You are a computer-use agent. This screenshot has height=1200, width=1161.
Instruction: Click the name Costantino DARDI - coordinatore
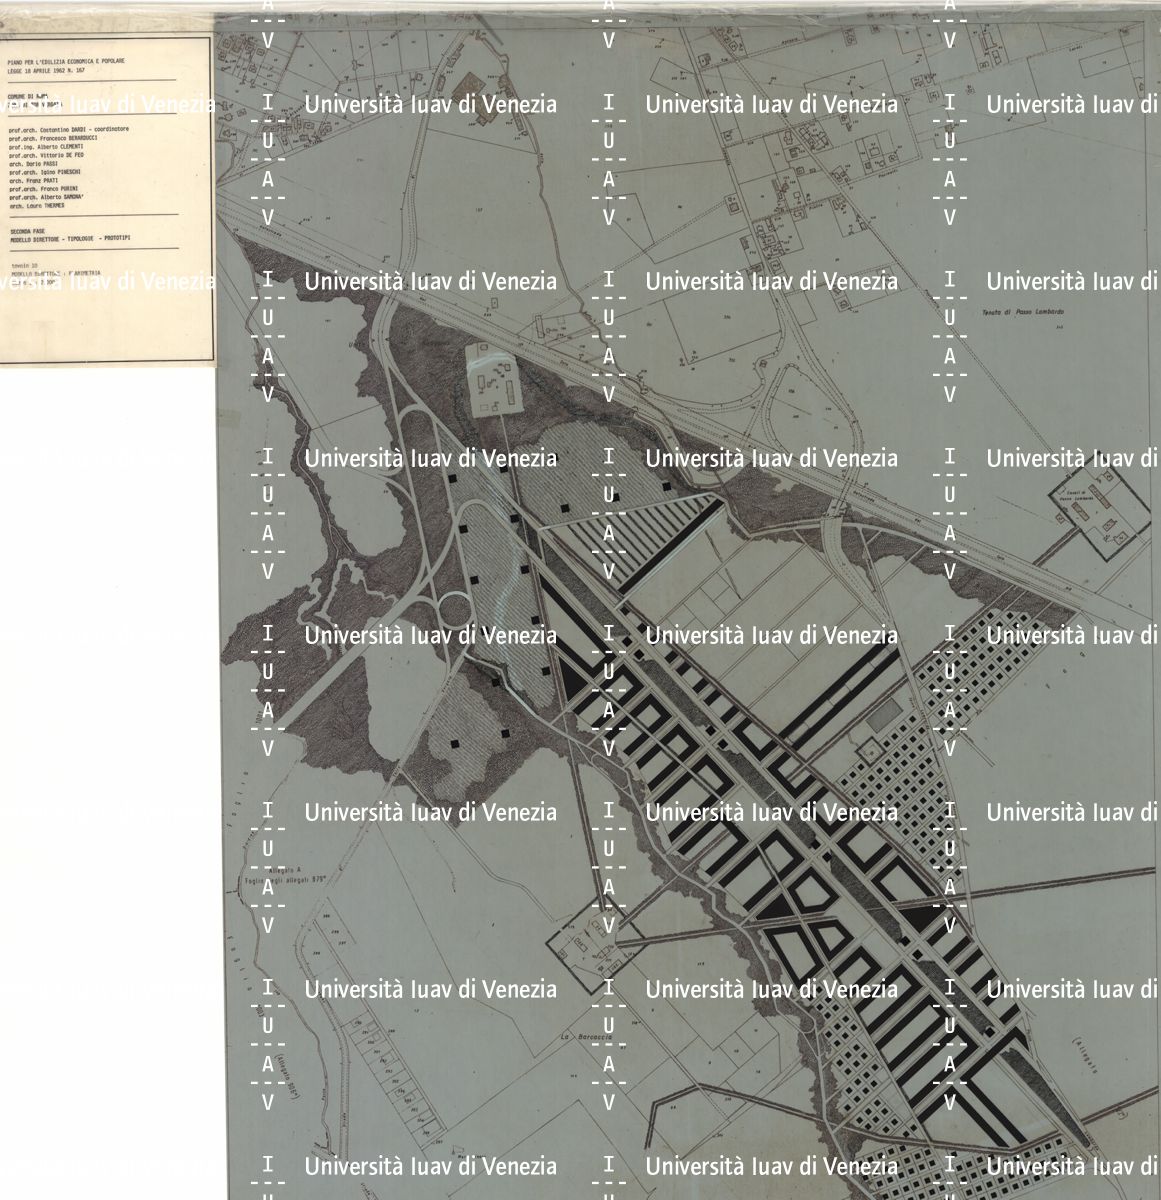click(x=69, y=130)
